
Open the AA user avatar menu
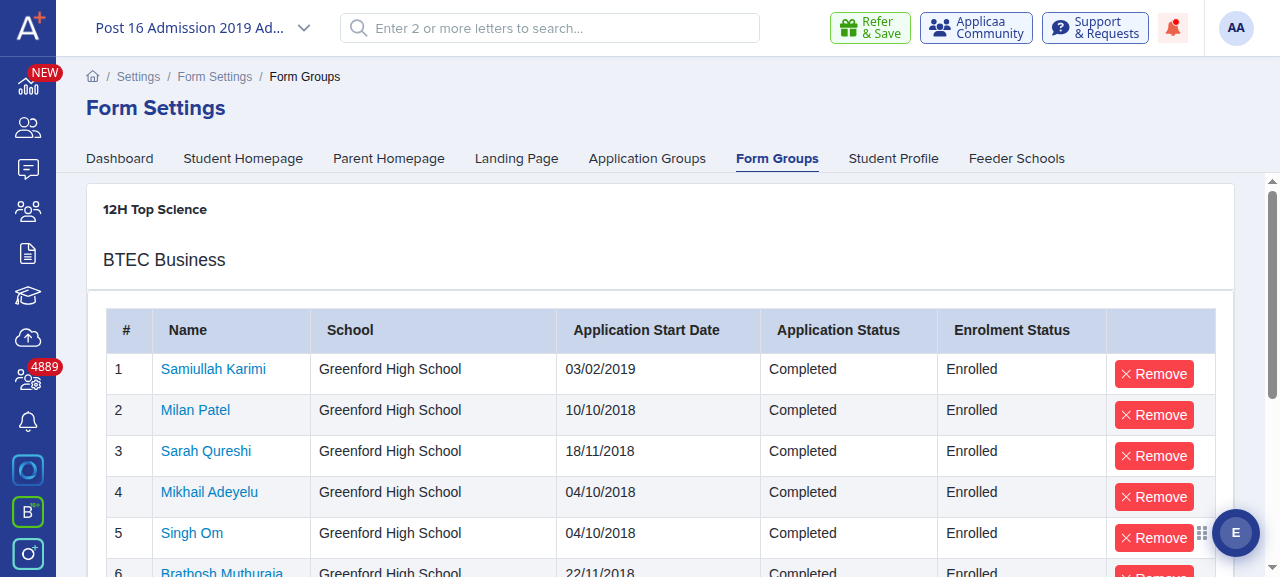tap(1236, 28)
